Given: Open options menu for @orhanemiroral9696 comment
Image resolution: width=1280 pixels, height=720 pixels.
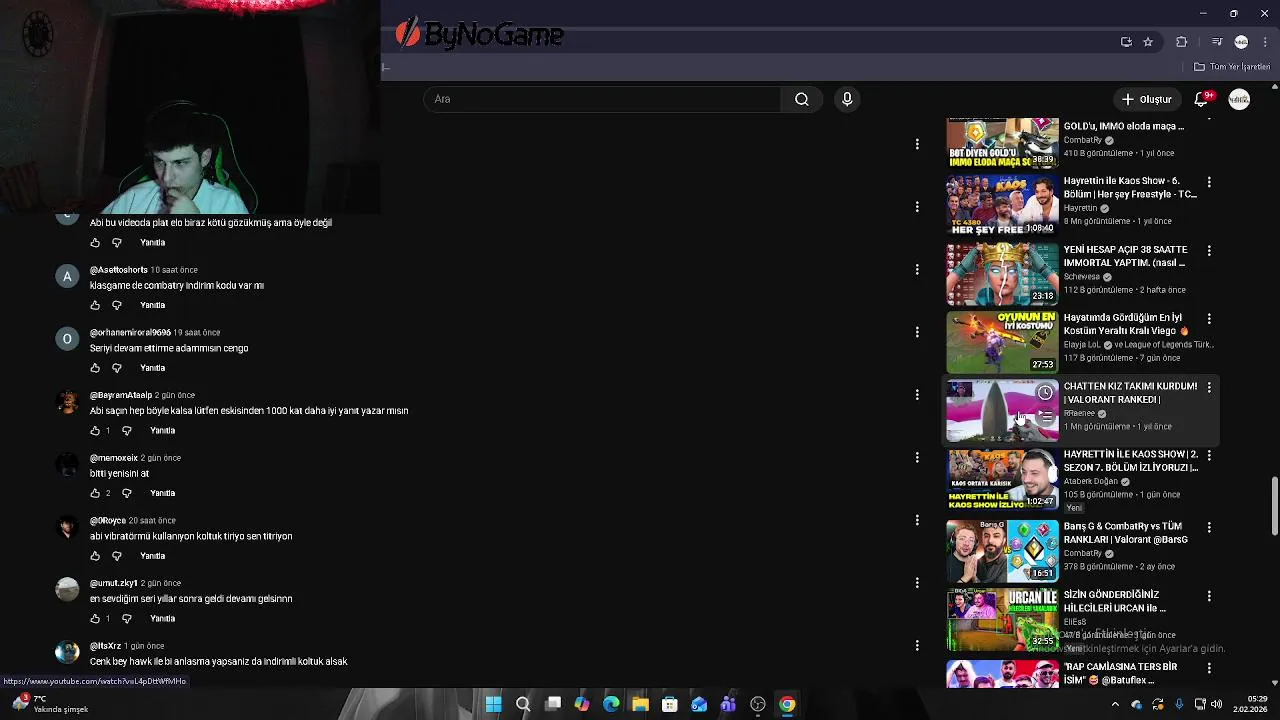Looking at the screenshot, I should [x=917, y=332].
